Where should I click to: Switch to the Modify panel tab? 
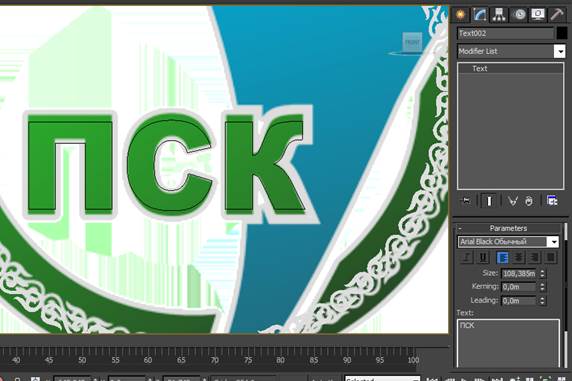480,15
